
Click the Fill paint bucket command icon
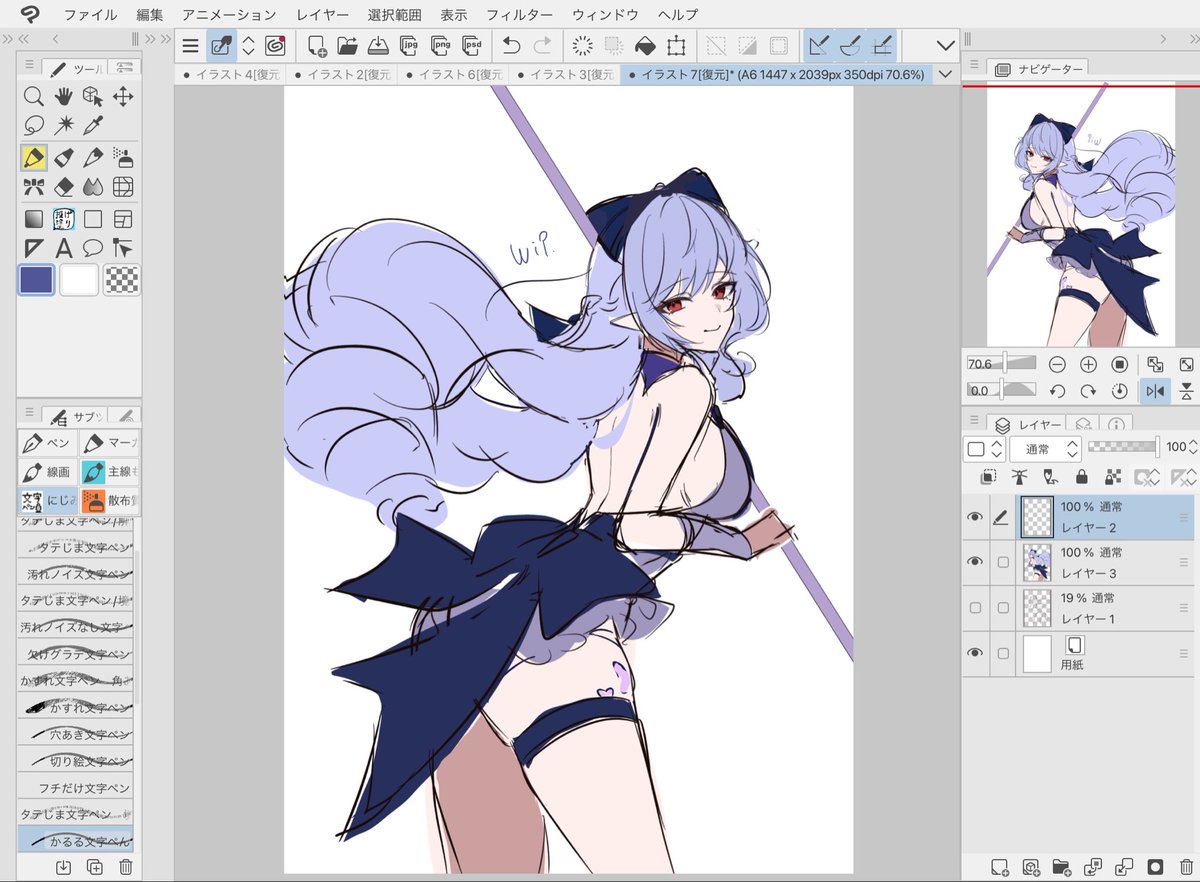click(645, 46)
